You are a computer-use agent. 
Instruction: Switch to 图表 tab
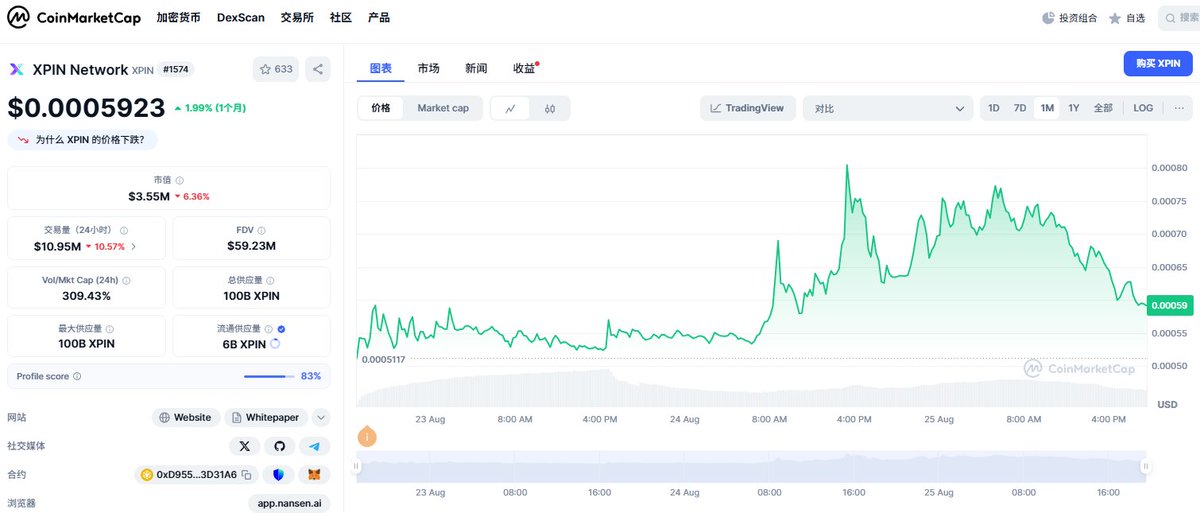pyautogui.click(x=381, y=68)
